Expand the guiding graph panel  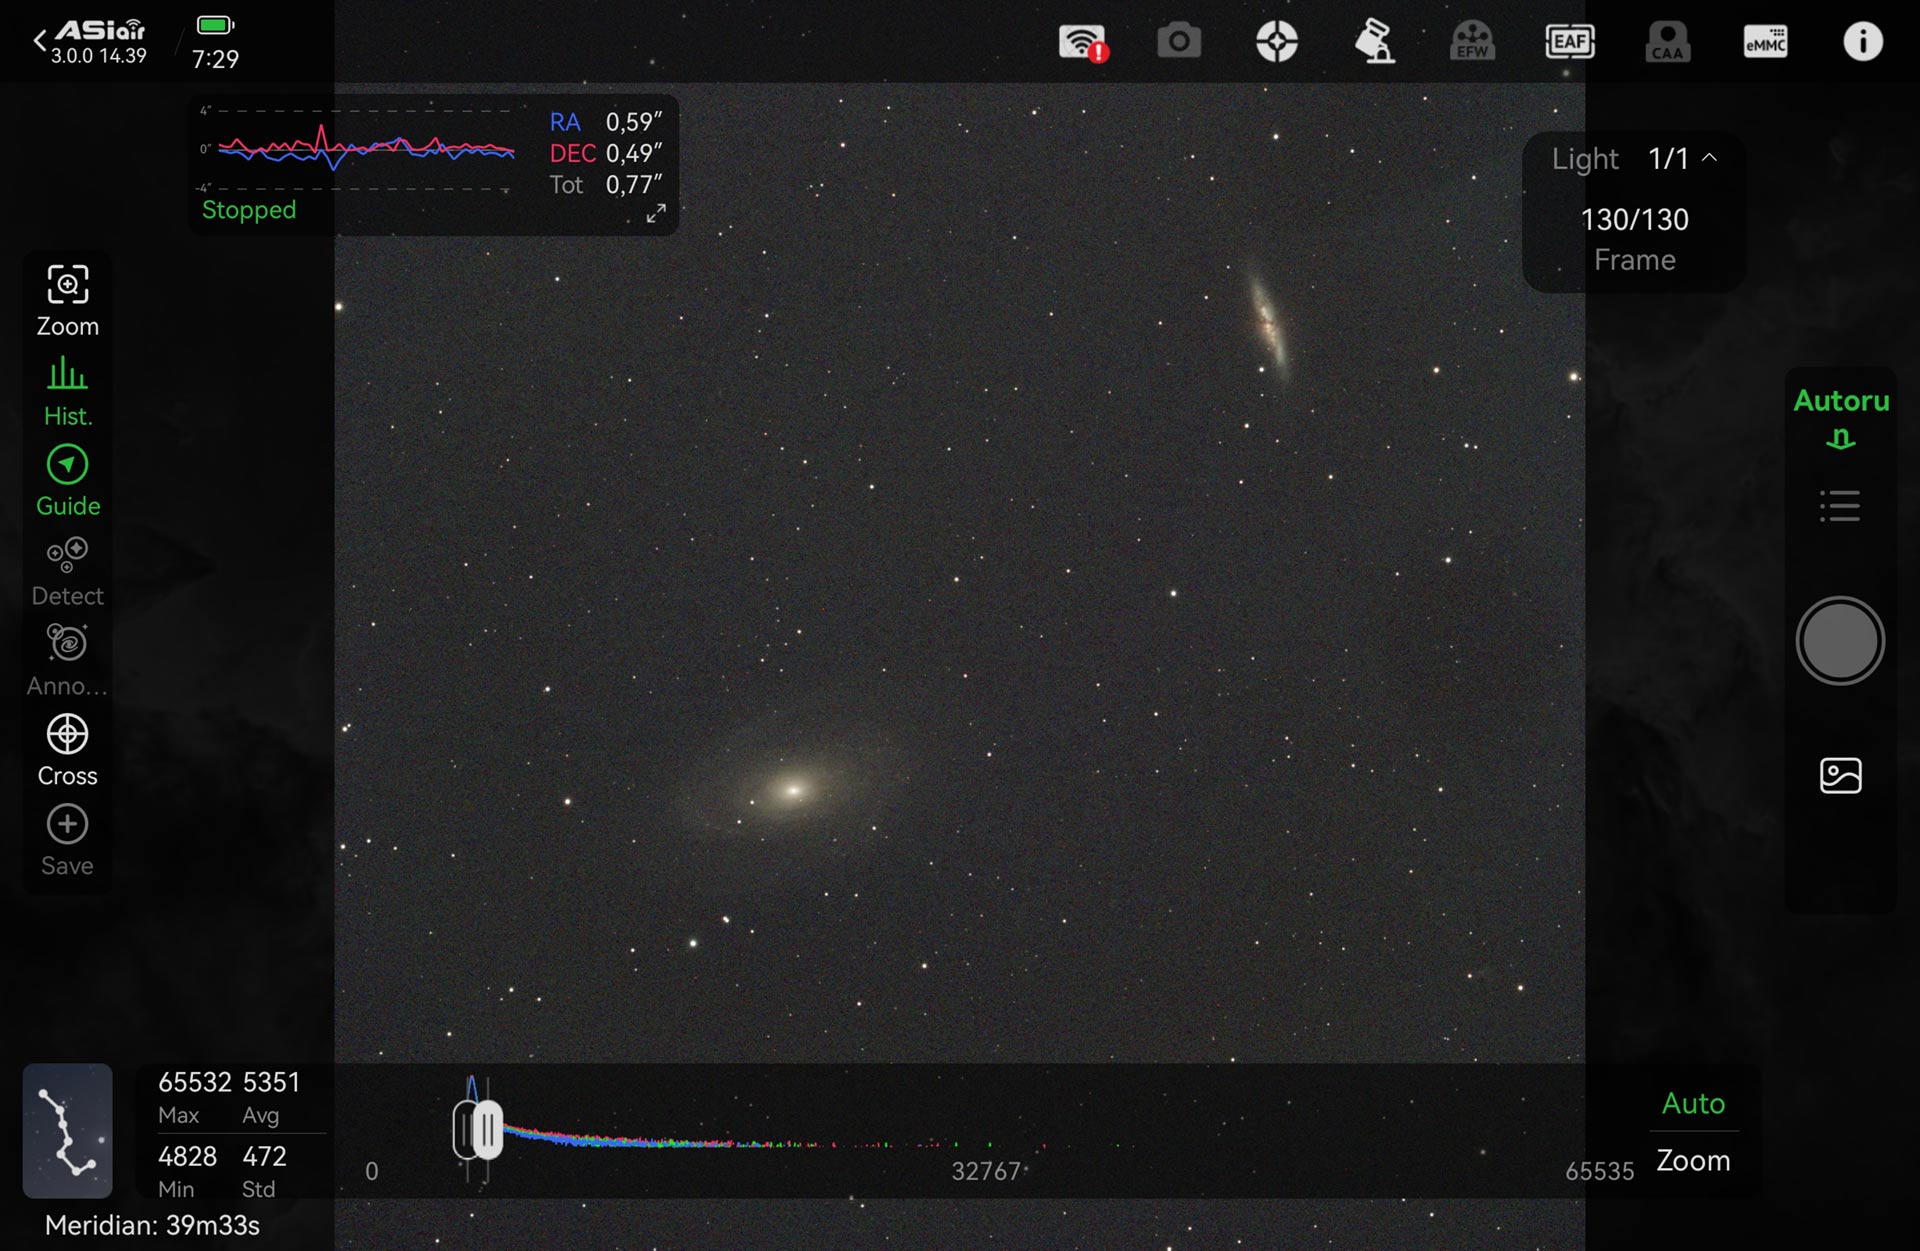pyautogui.click(x=656, y=213)
